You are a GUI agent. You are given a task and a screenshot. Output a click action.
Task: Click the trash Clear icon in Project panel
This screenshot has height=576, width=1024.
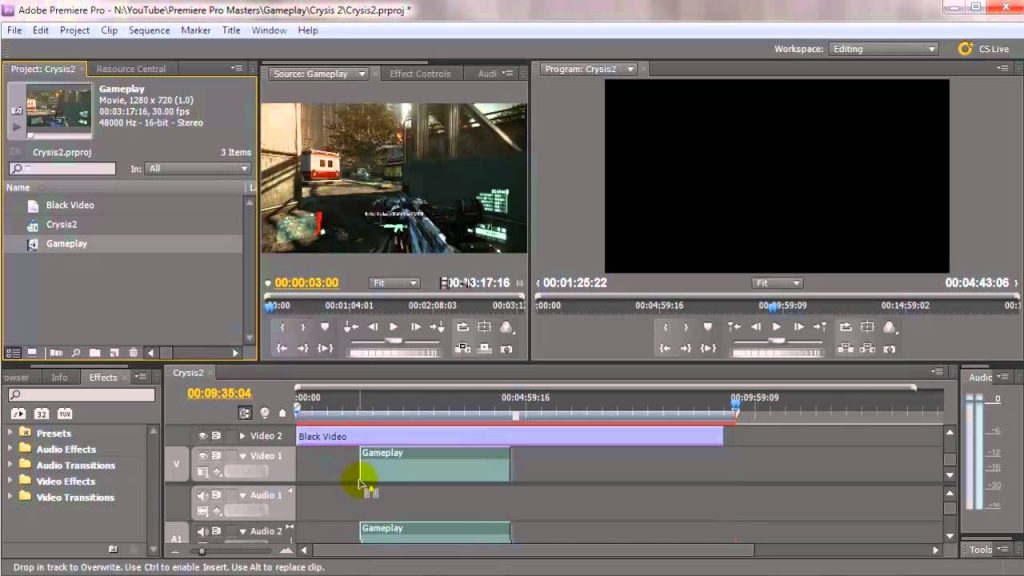click(133, 353)
